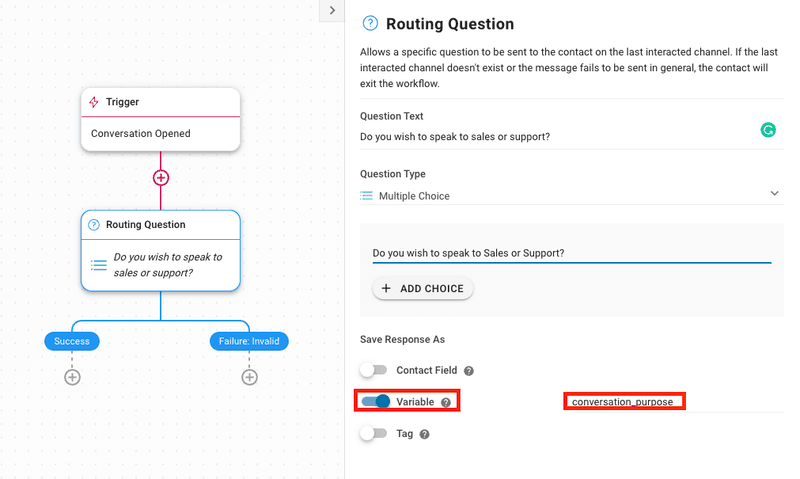This screenshot has height=479, width=800.
Task: Click the ADD CHOICE button
Action: pyautogui.click(x=422, y=288)
